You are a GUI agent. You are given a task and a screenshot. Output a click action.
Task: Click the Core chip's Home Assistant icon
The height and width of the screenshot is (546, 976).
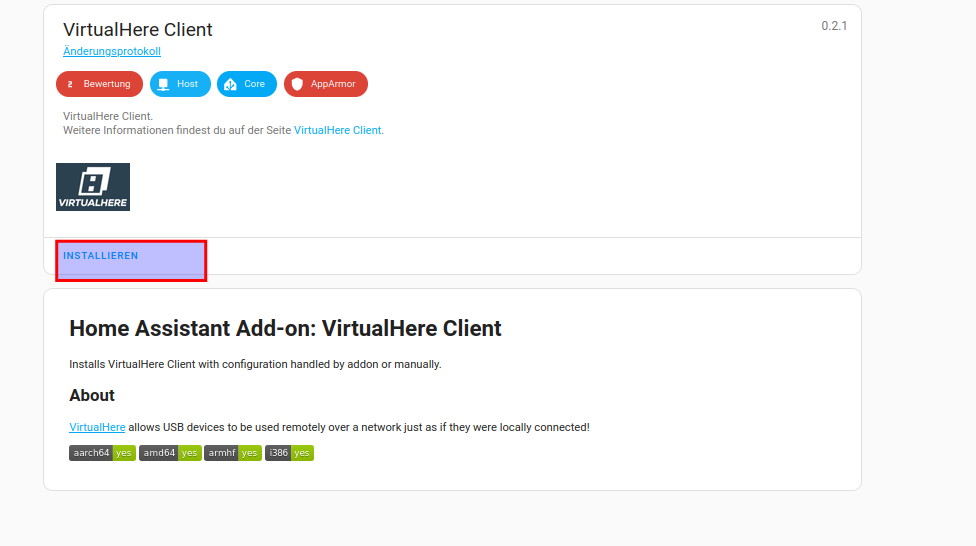coord(230,85)
